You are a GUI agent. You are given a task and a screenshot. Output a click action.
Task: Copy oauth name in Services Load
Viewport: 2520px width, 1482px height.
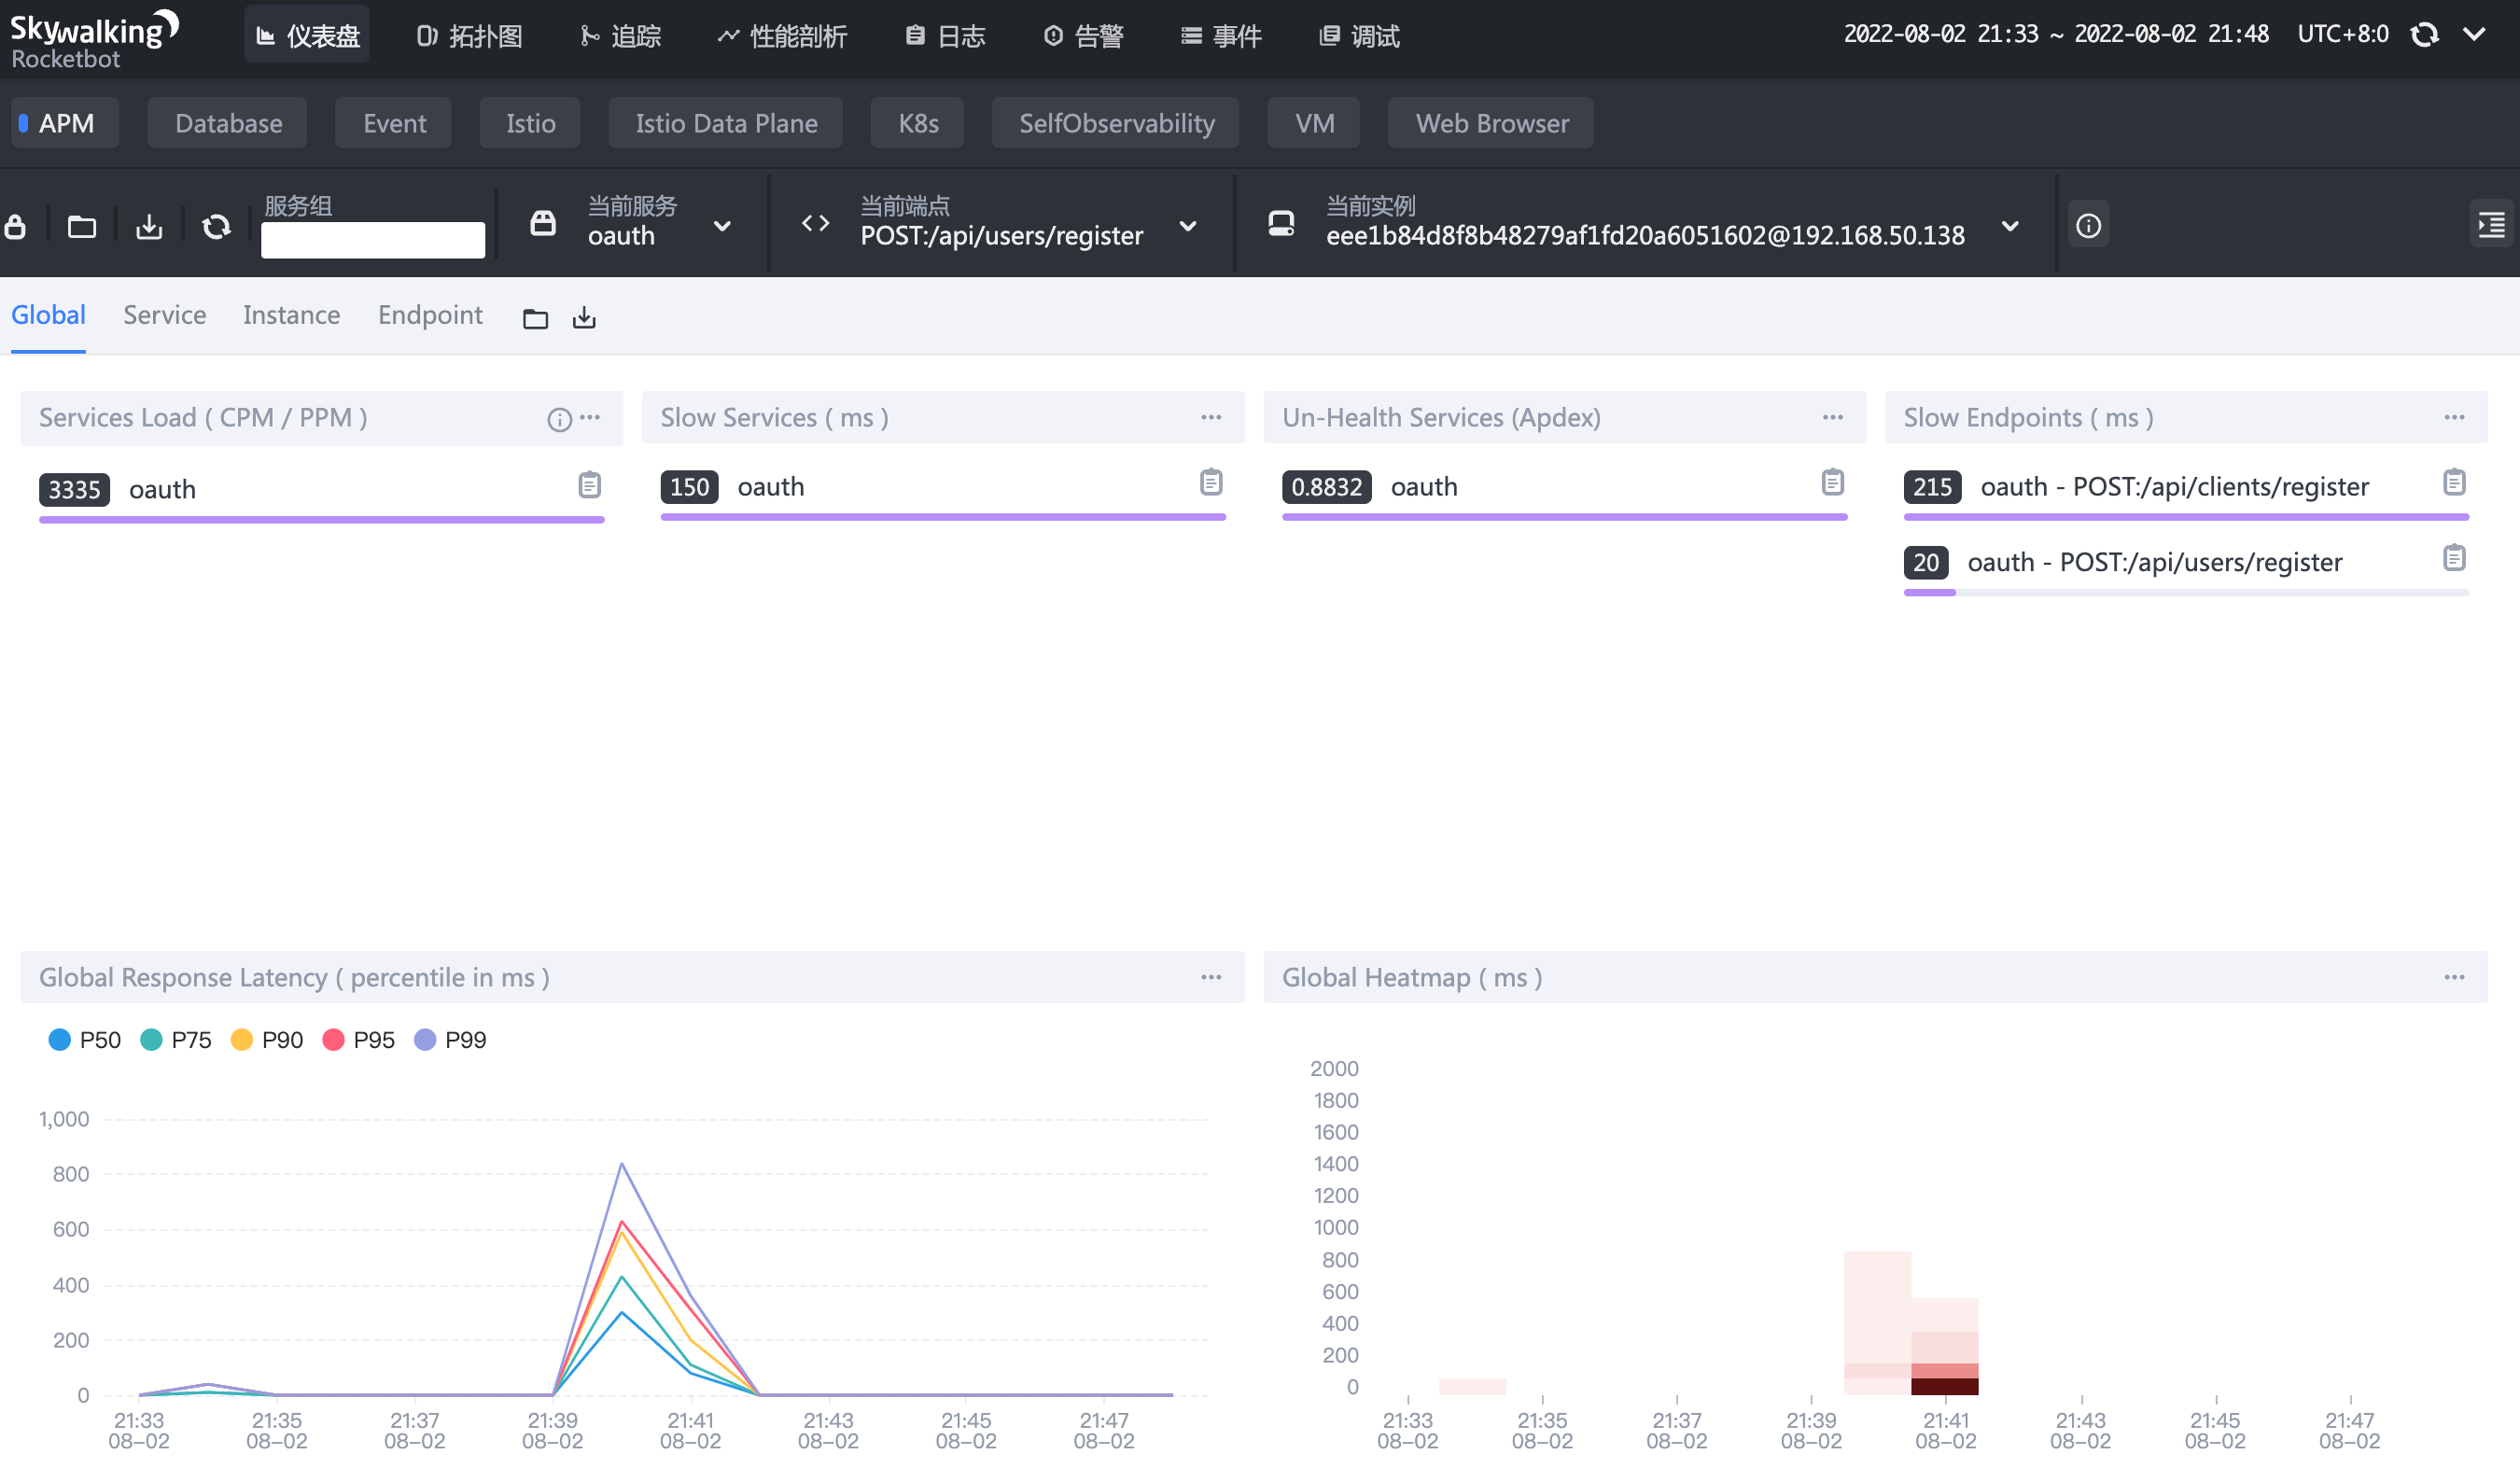590,485
